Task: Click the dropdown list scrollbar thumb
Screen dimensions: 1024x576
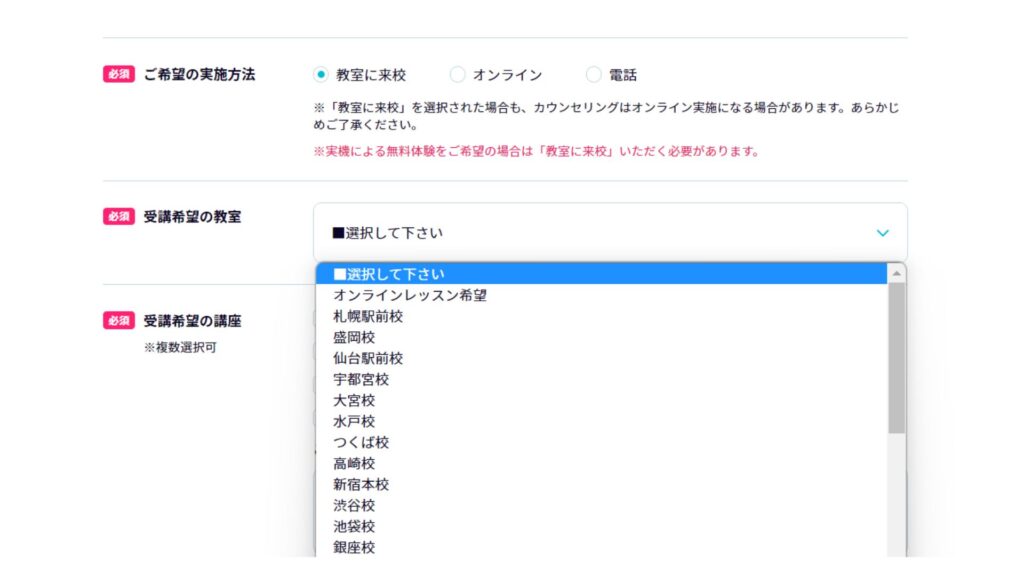Action: pos(896,358)
